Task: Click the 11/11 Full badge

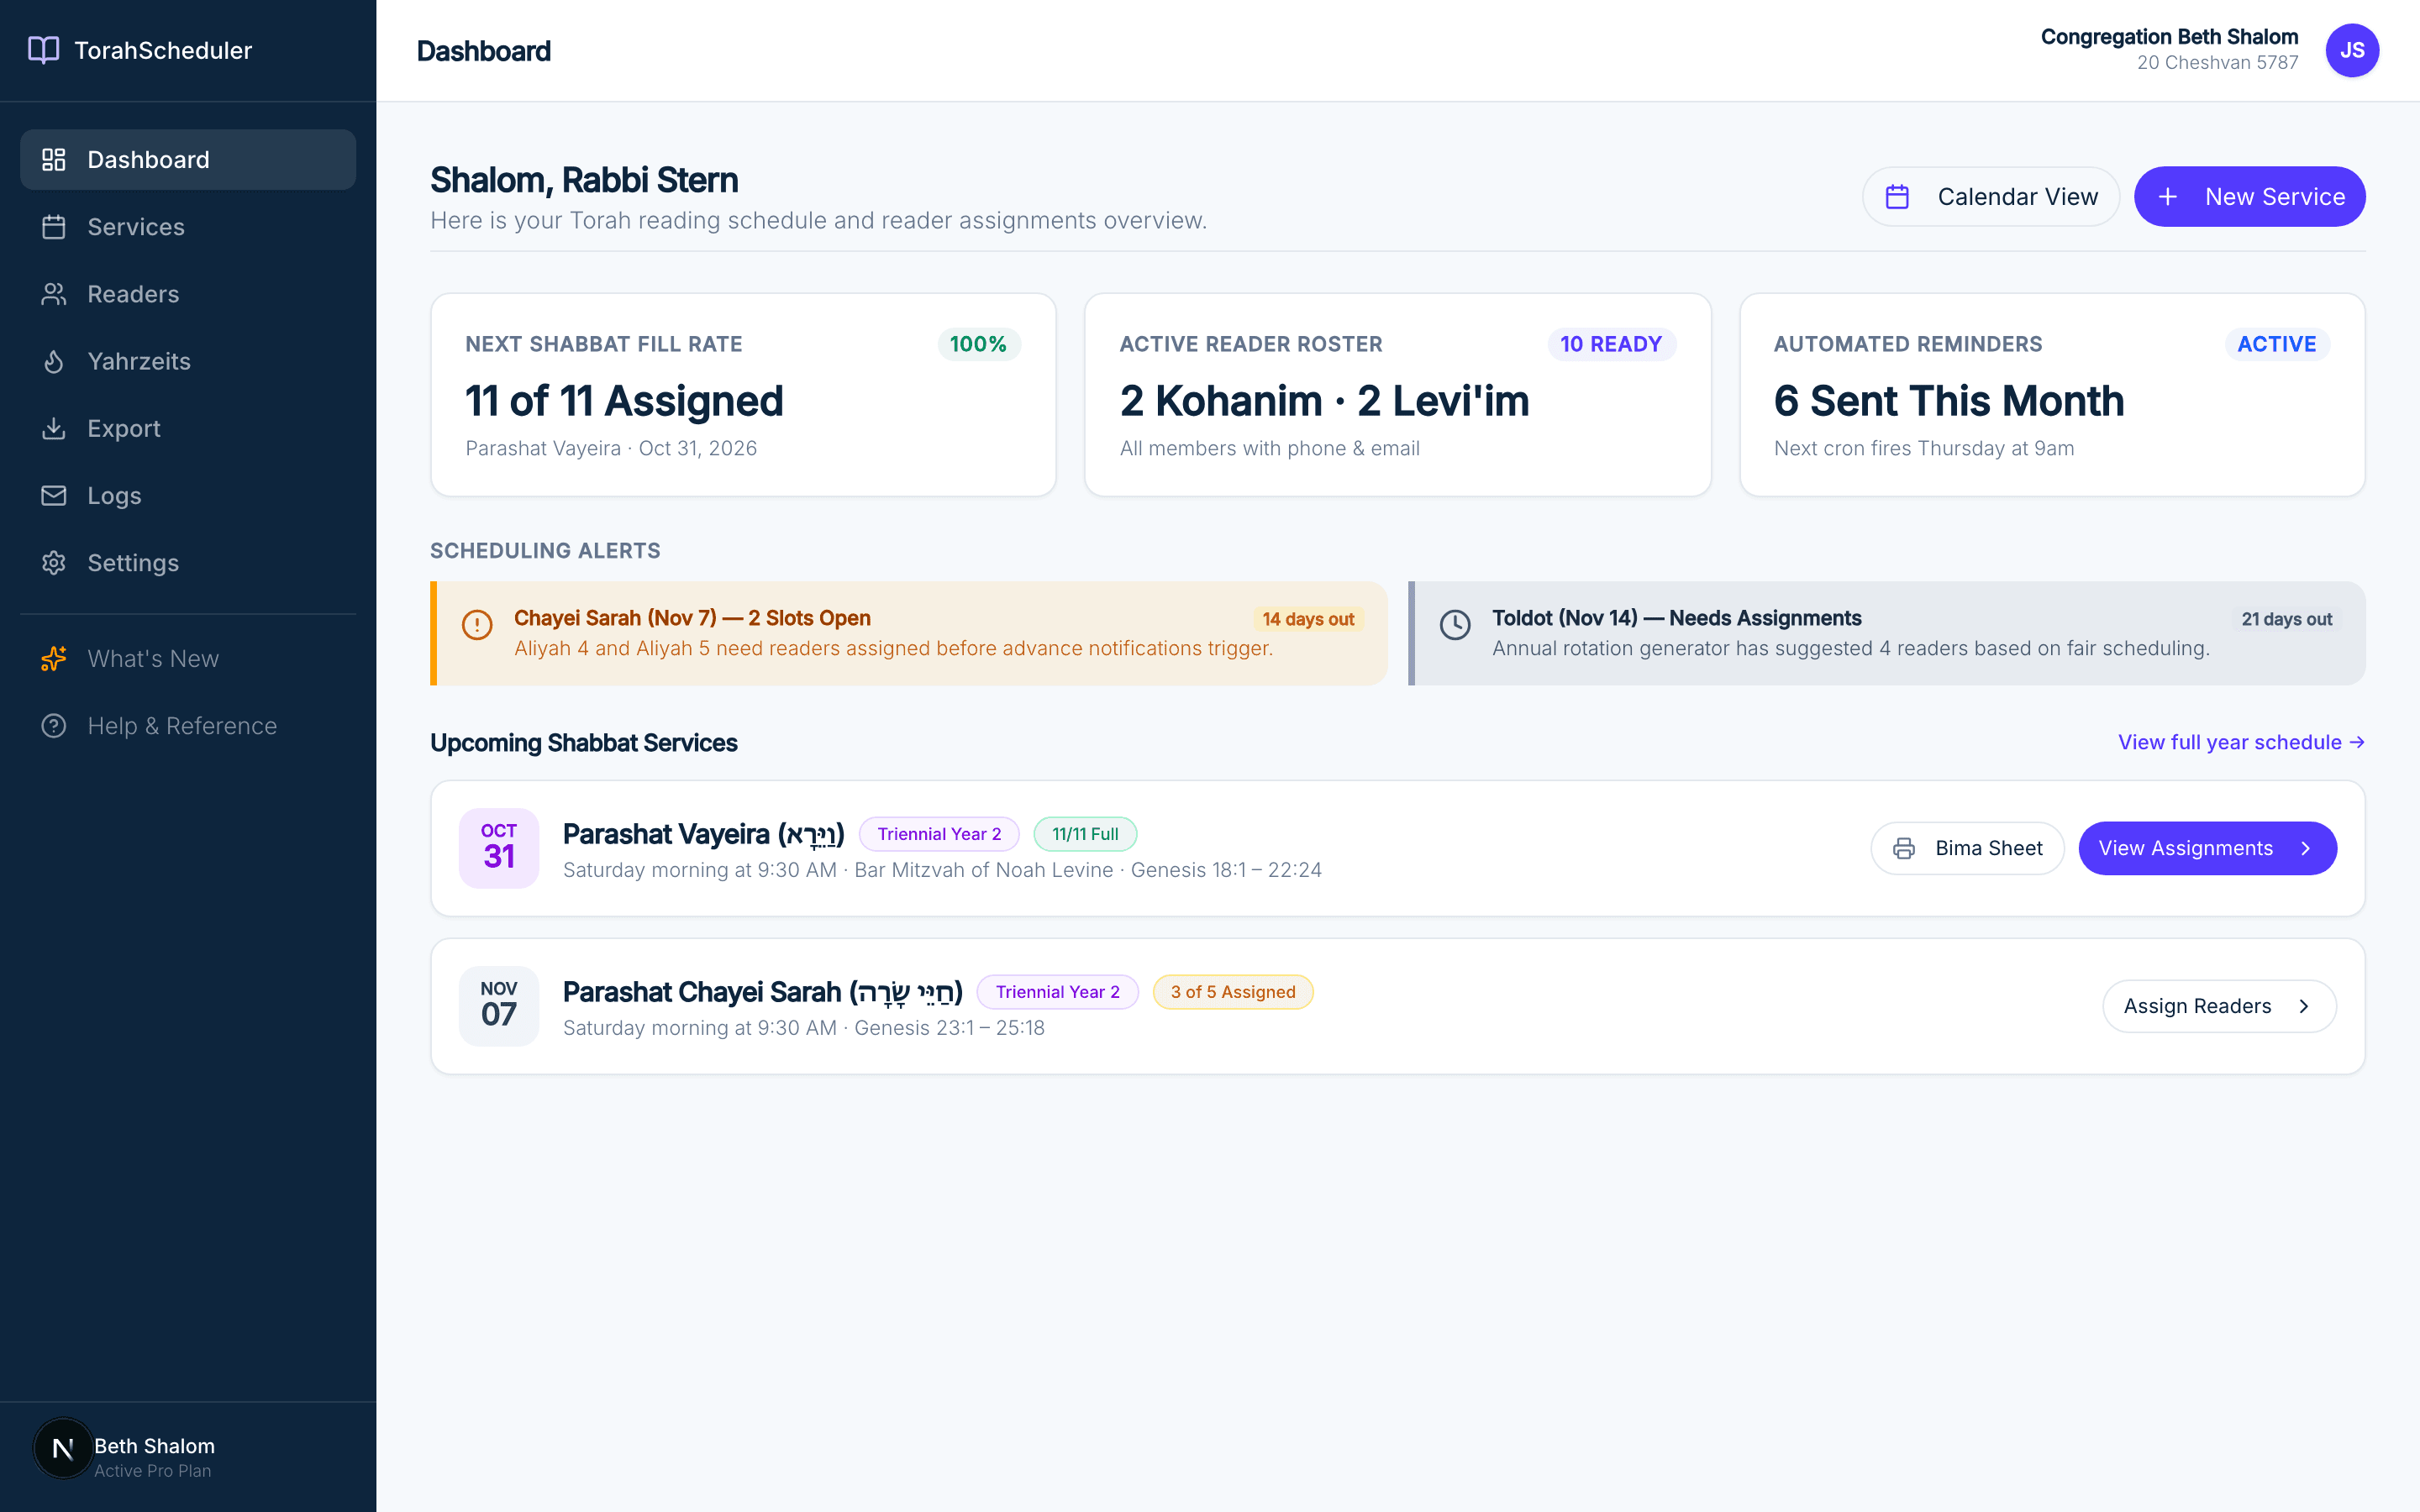Action: pyautogui.click(x=1085, y=834)
